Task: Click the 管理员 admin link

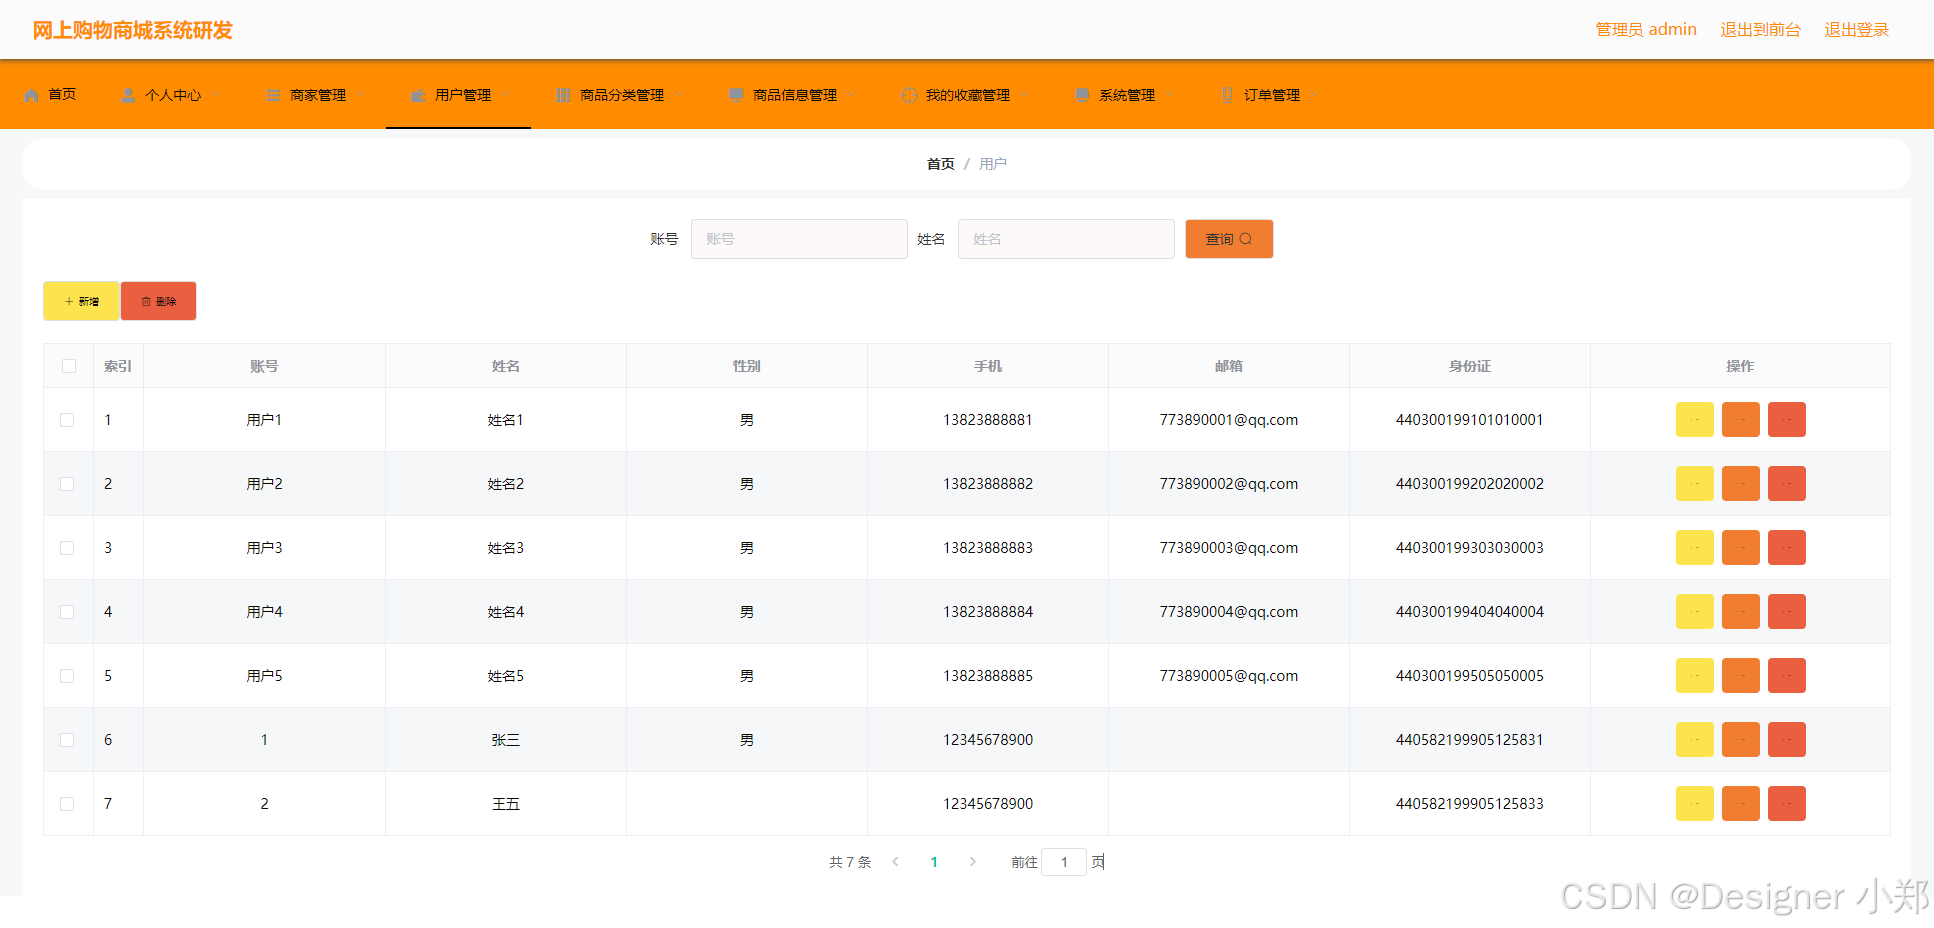Action: click(x=1646, y=30)
